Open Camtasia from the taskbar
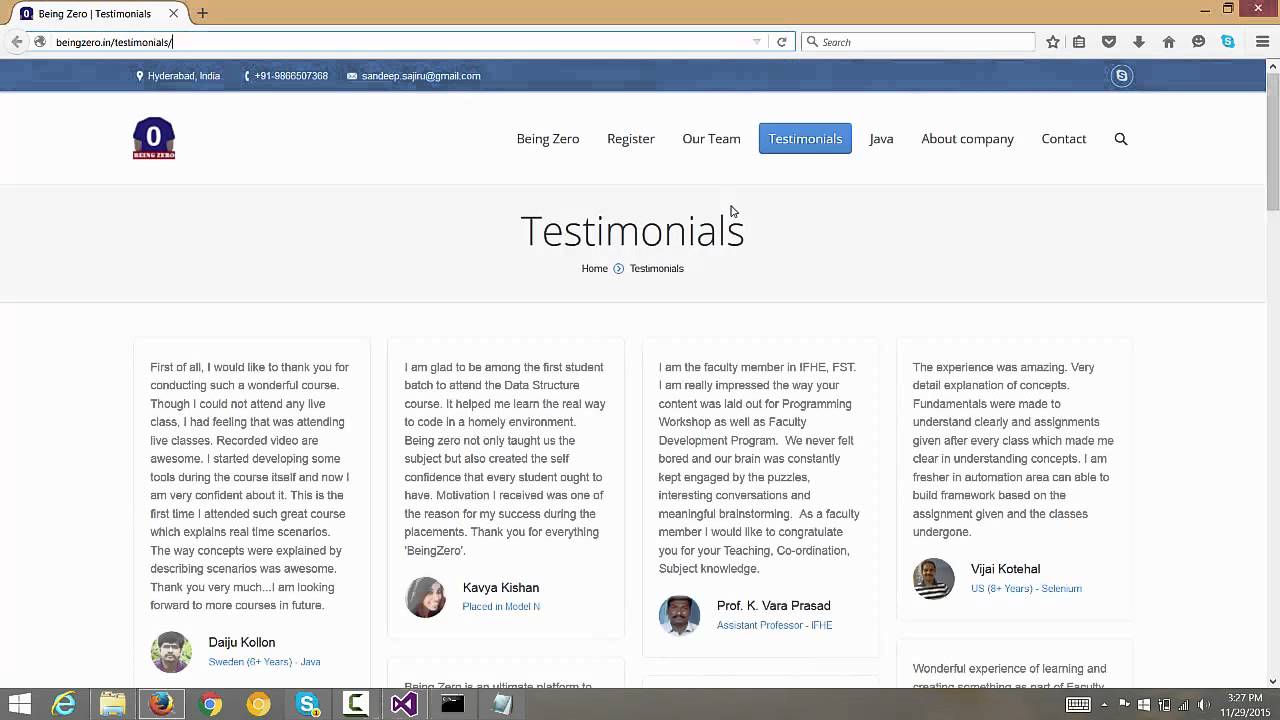The height and width of the screenshot is (720, 1280). click(356, 704)
